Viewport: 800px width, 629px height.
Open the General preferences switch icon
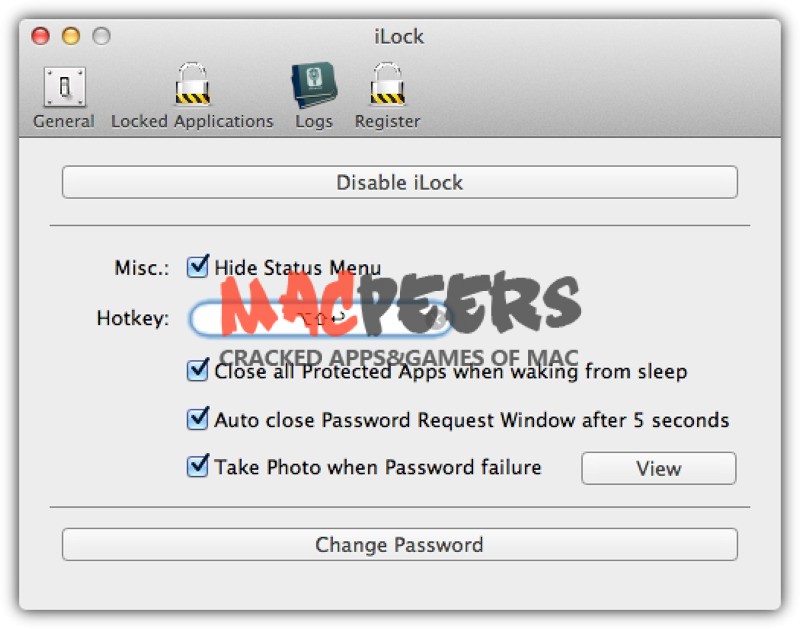pyautogui.click(x=65, y=87)
